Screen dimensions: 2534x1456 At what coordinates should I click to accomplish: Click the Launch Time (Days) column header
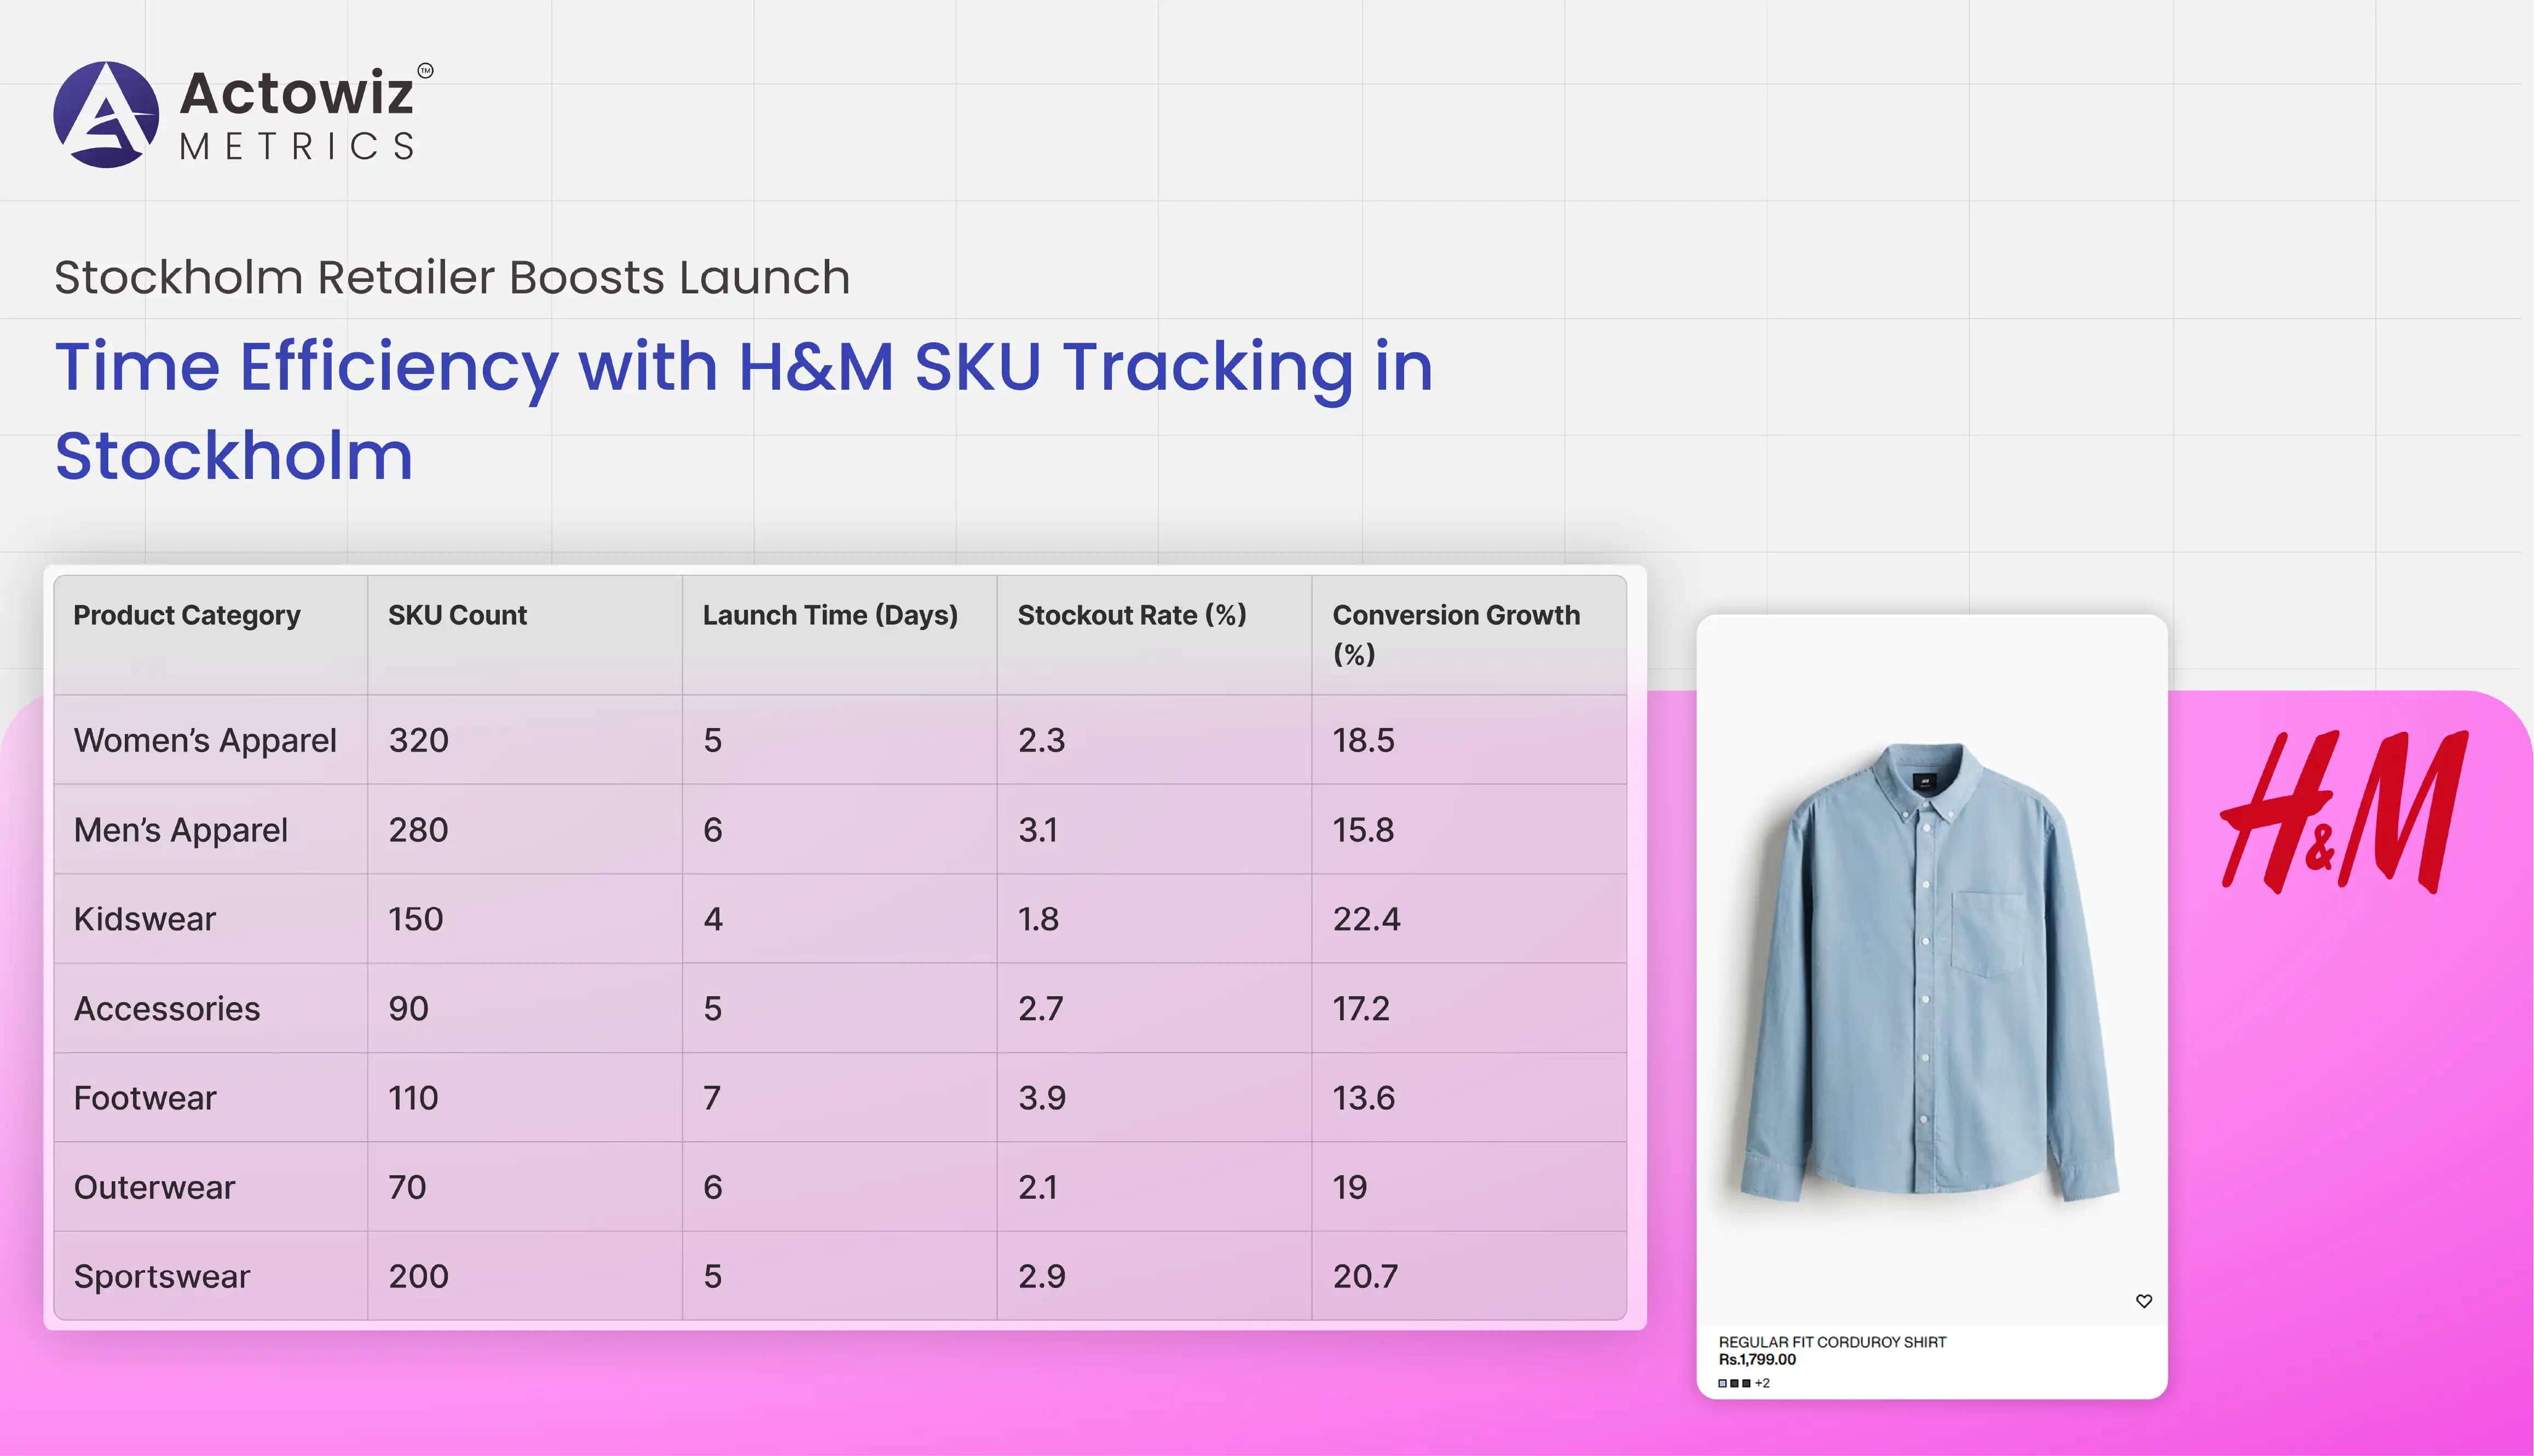pos(830,615)
